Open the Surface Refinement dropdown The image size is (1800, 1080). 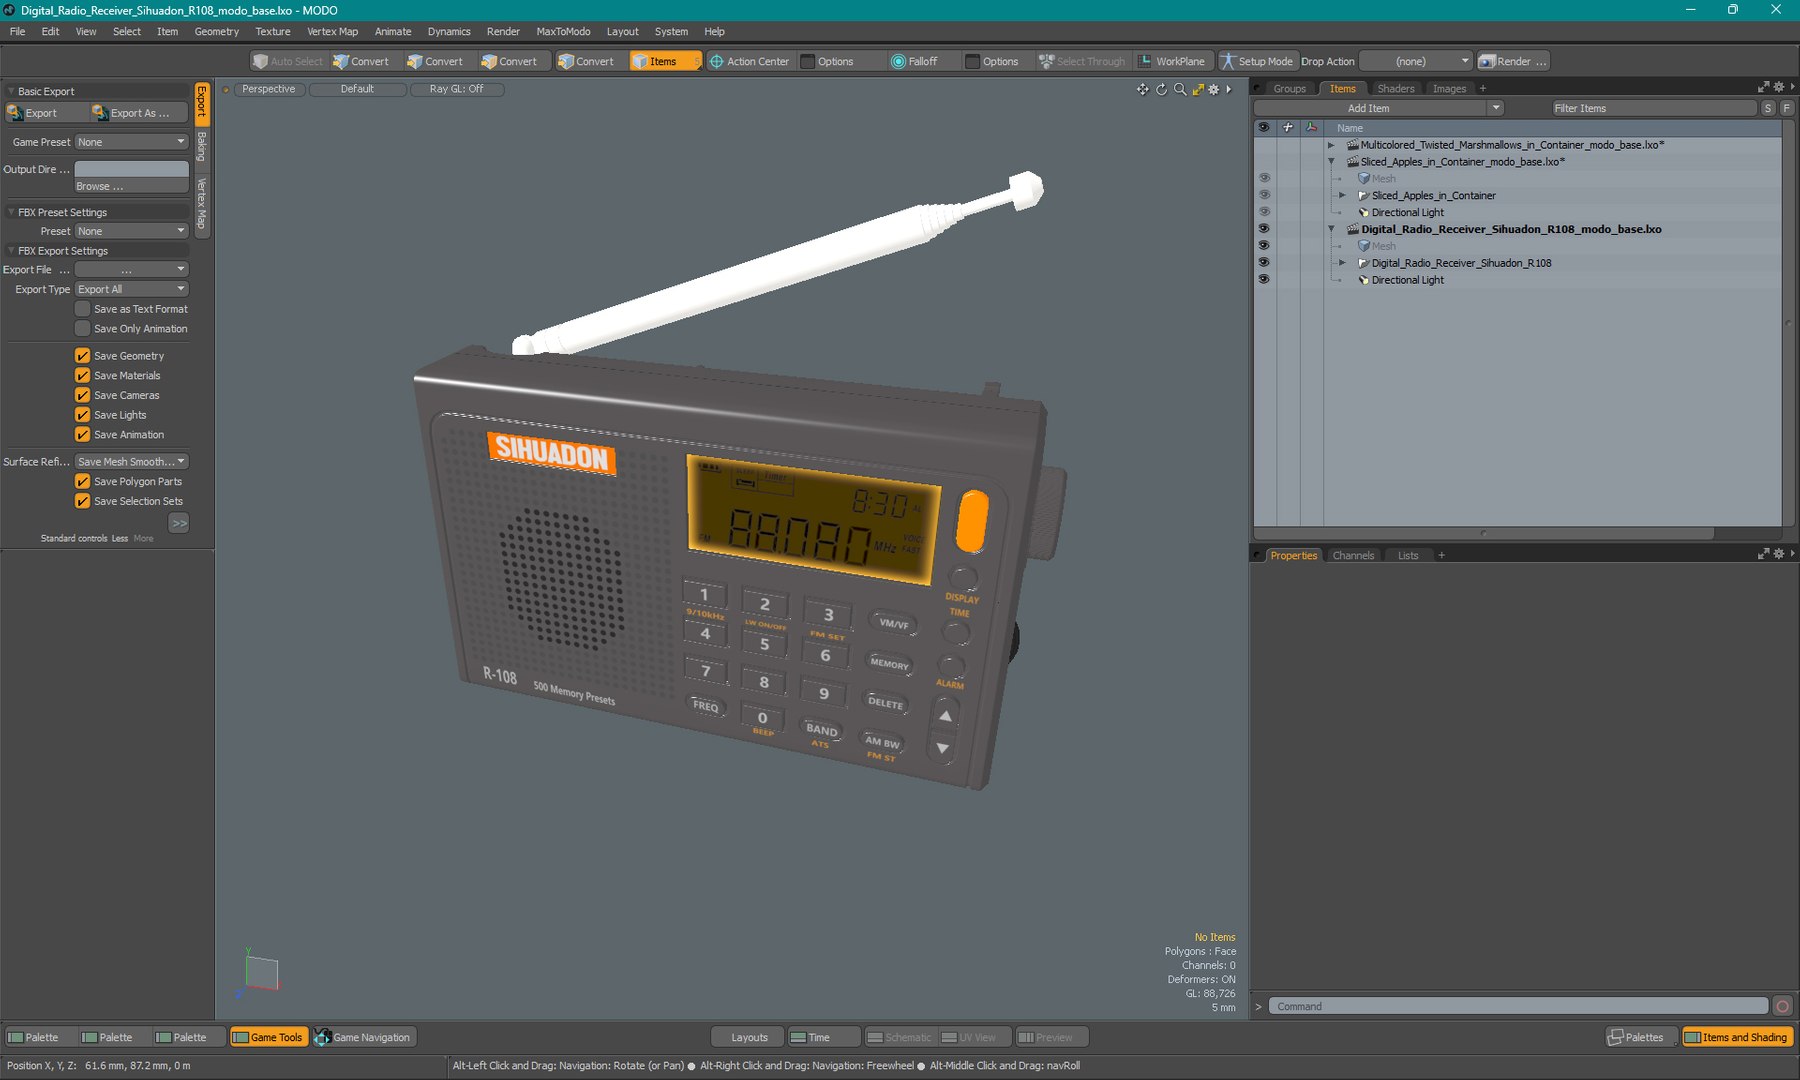[x=132, y=462]
